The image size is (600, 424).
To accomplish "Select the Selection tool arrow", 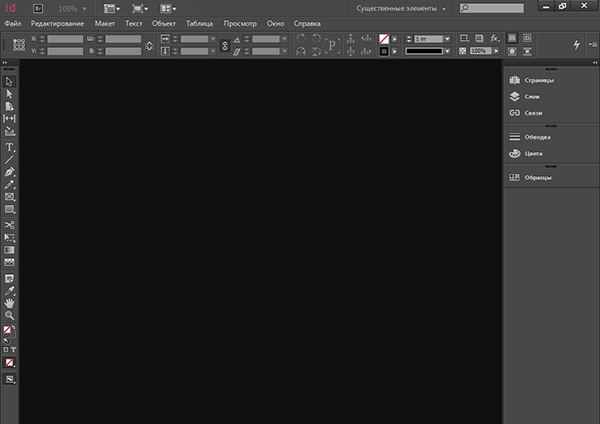I will pos(9,82).
